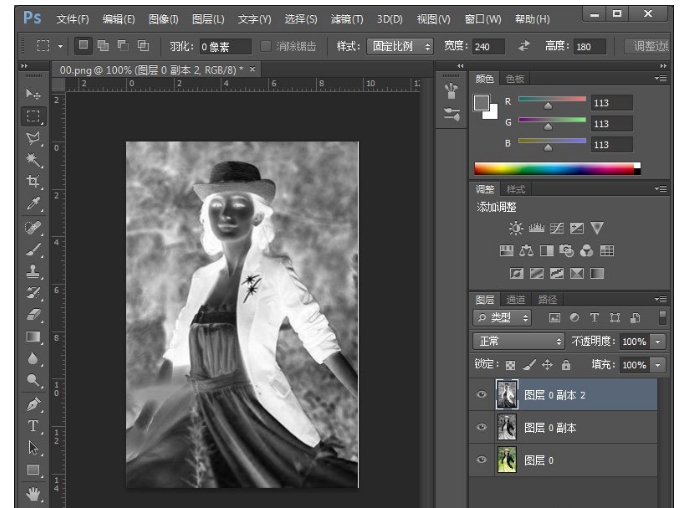683x508 pixels.
Task: Select the Crop tool
Action: [33, 182]
